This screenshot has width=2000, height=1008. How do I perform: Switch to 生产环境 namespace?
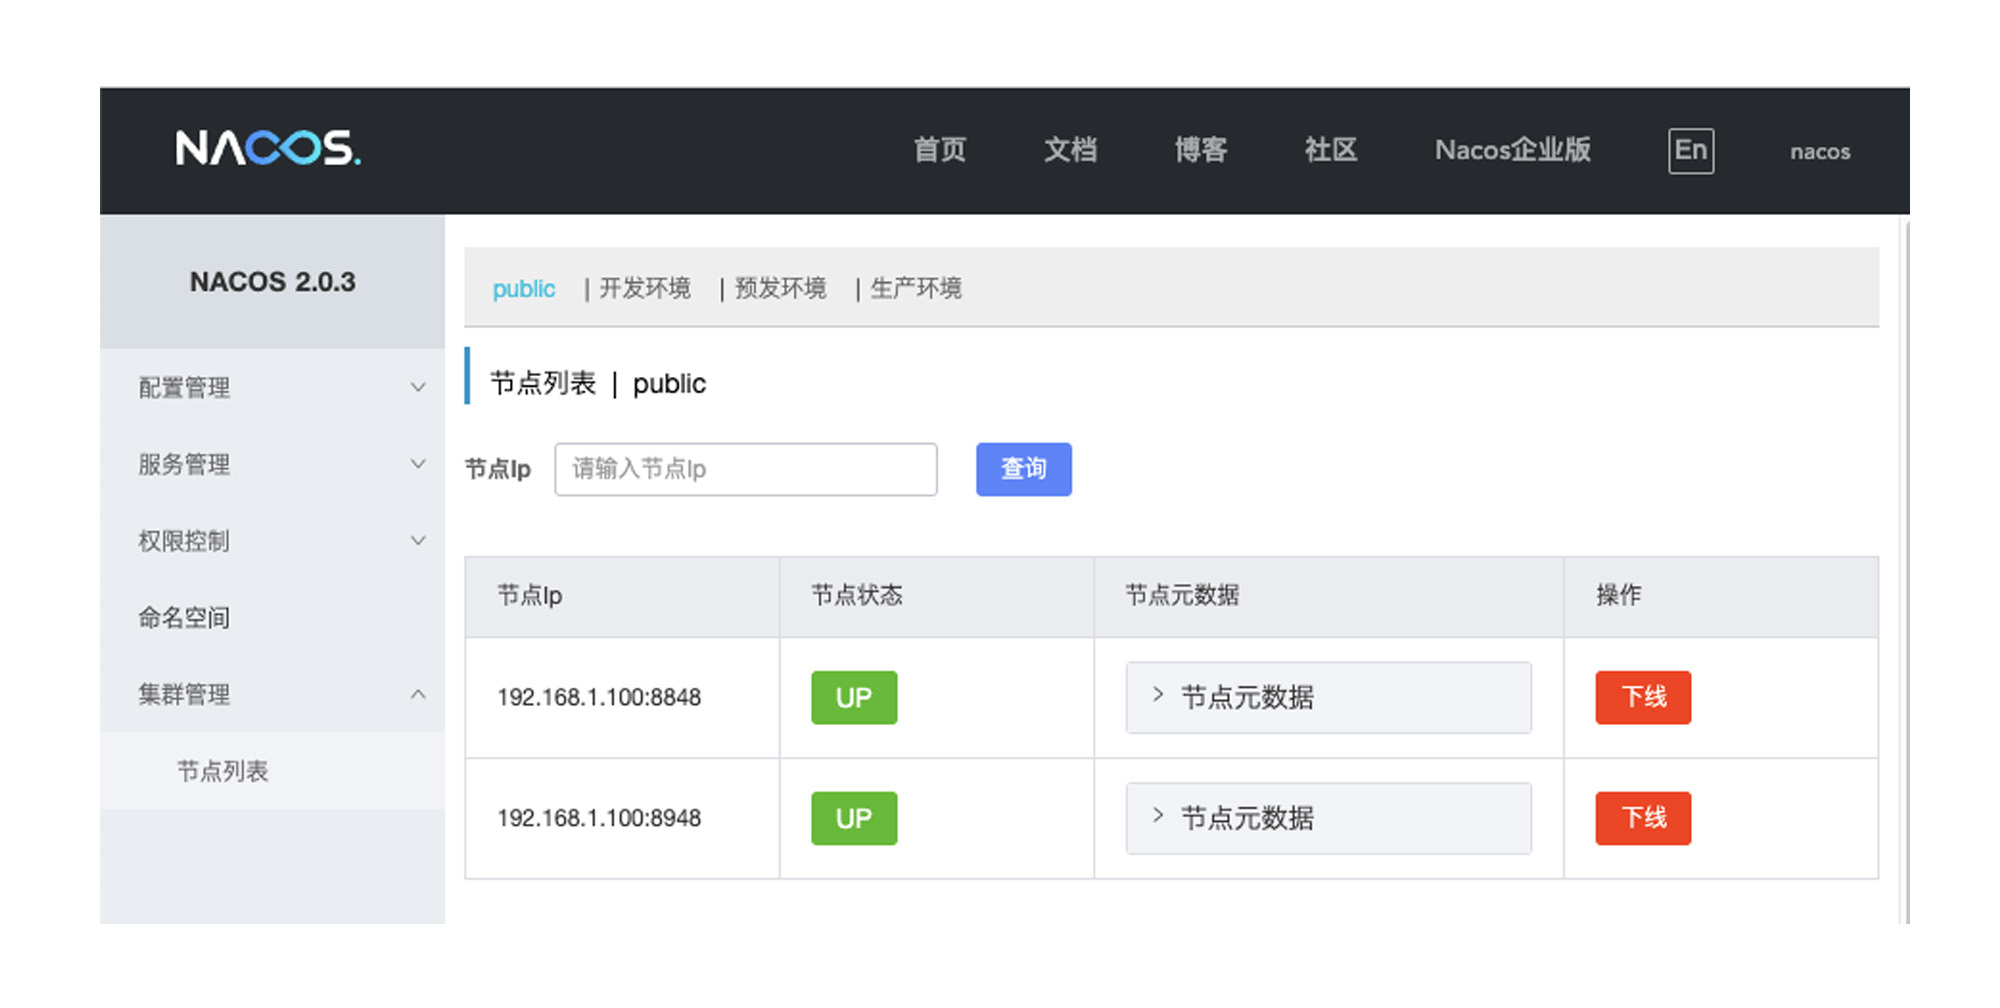click(915, 289)
